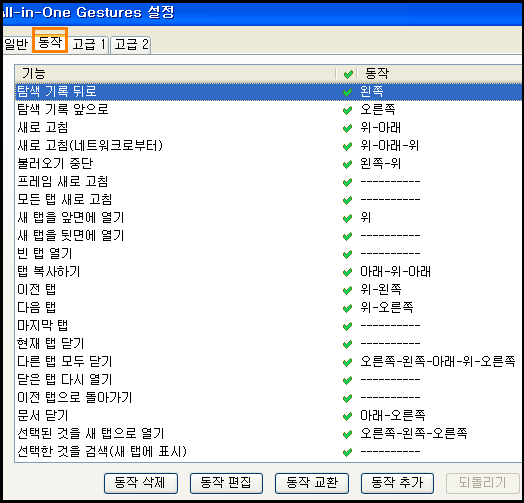Click check icon beside 마지막 탭
The height and width of the screenshot is (503, 524).
(x=347, y=326)
